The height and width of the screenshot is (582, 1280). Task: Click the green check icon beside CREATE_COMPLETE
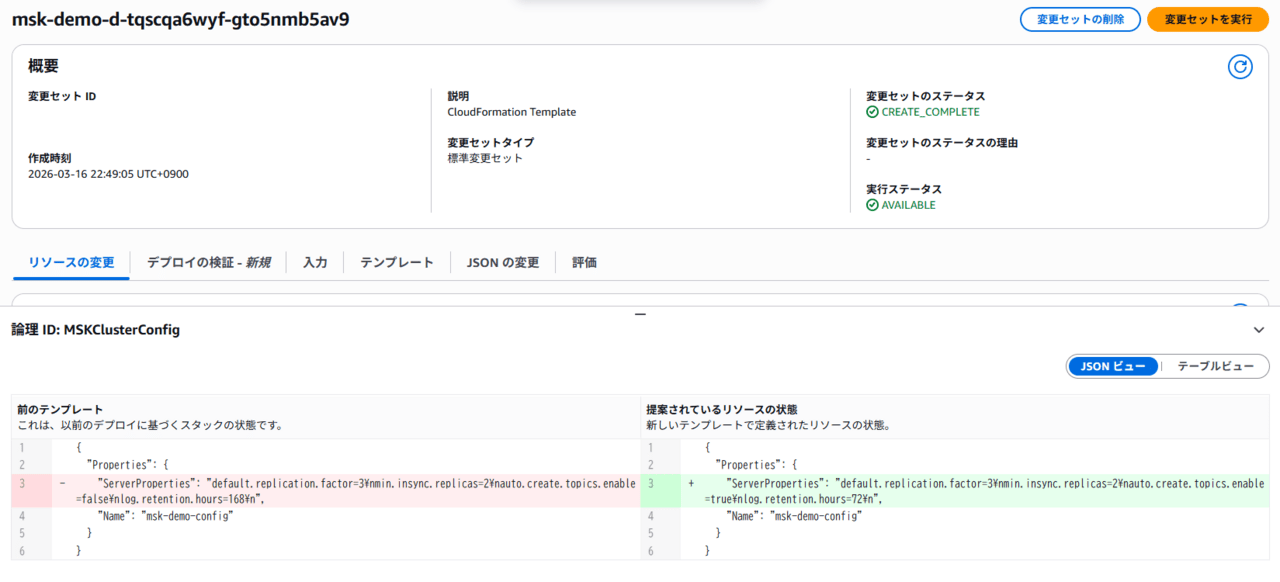click(x=872, y=112)
